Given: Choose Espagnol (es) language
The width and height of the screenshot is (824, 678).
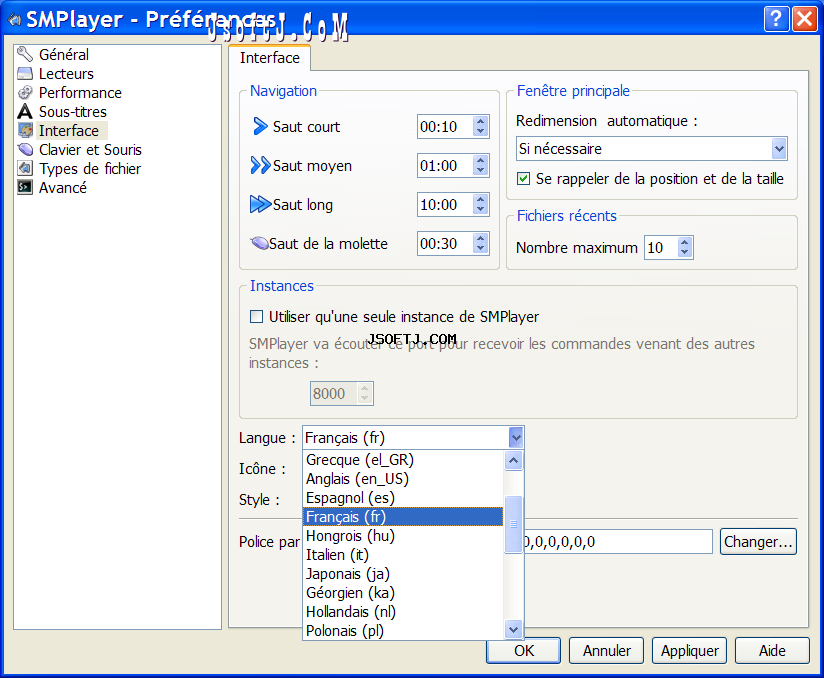Looking at the screenshot, I should [x=403, y=498].
